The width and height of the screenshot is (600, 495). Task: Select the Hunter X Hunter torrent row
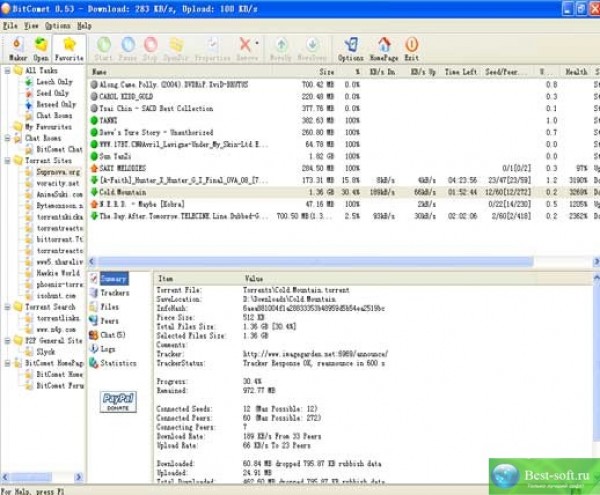pos(343,180)
